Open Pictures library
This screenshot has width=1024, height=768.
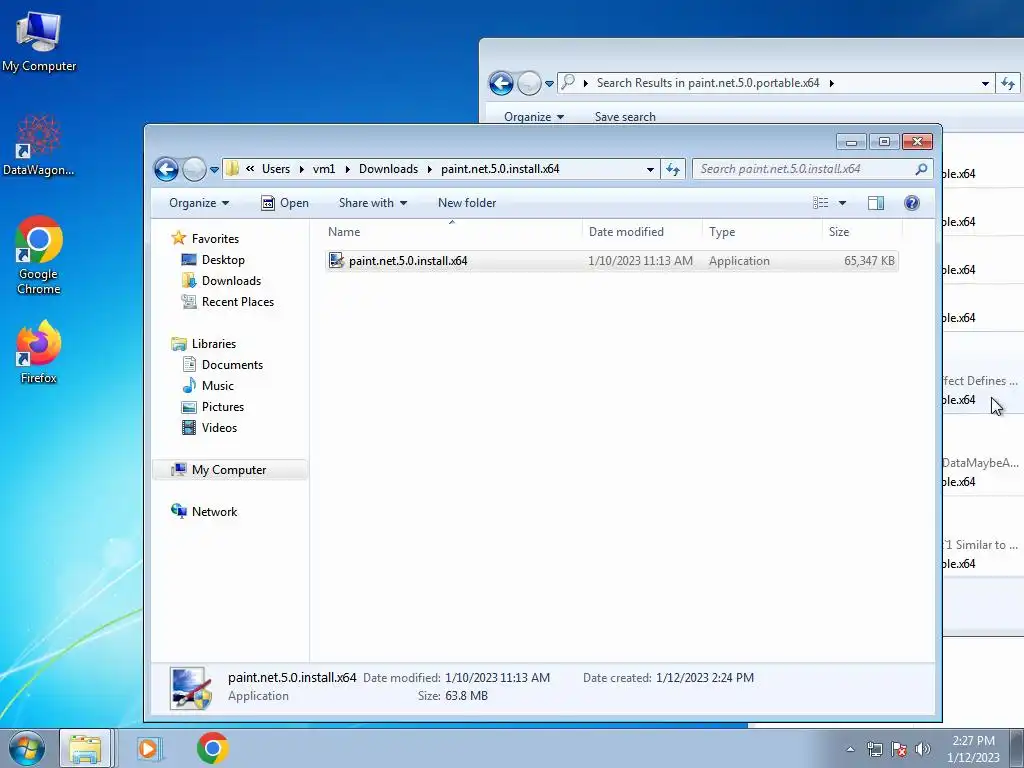pyautogui.click(x=223, y=406)
